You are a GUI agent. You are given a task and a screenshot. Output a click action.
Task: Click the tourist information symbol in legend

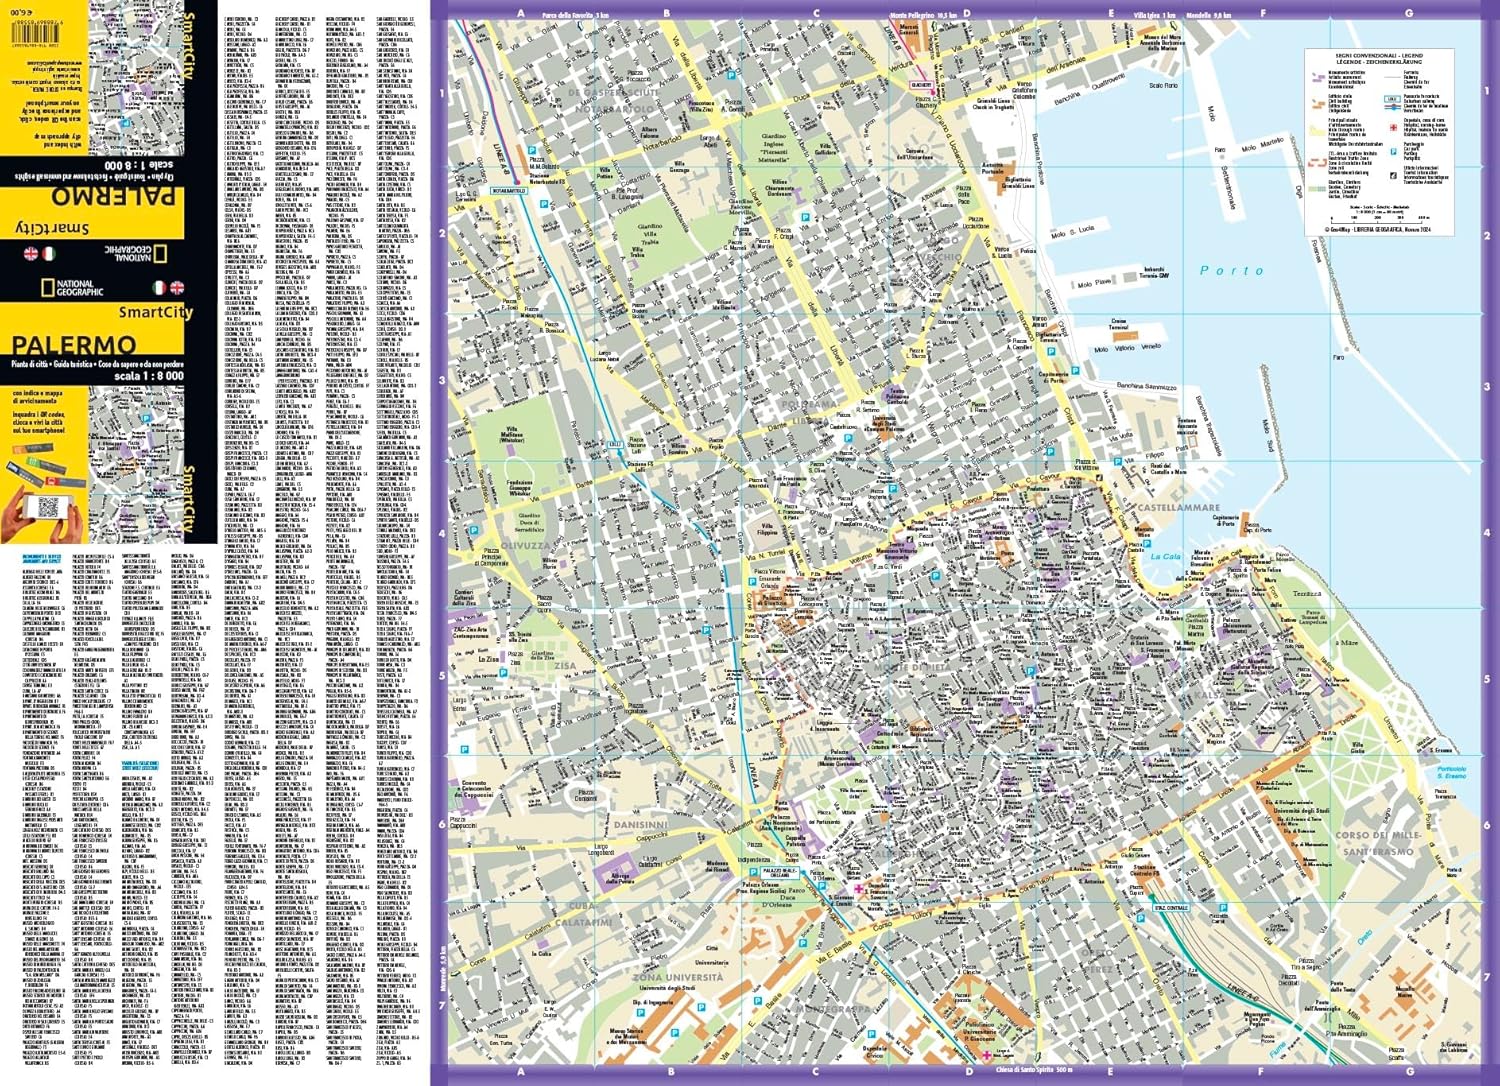(x=1394, y=174)
